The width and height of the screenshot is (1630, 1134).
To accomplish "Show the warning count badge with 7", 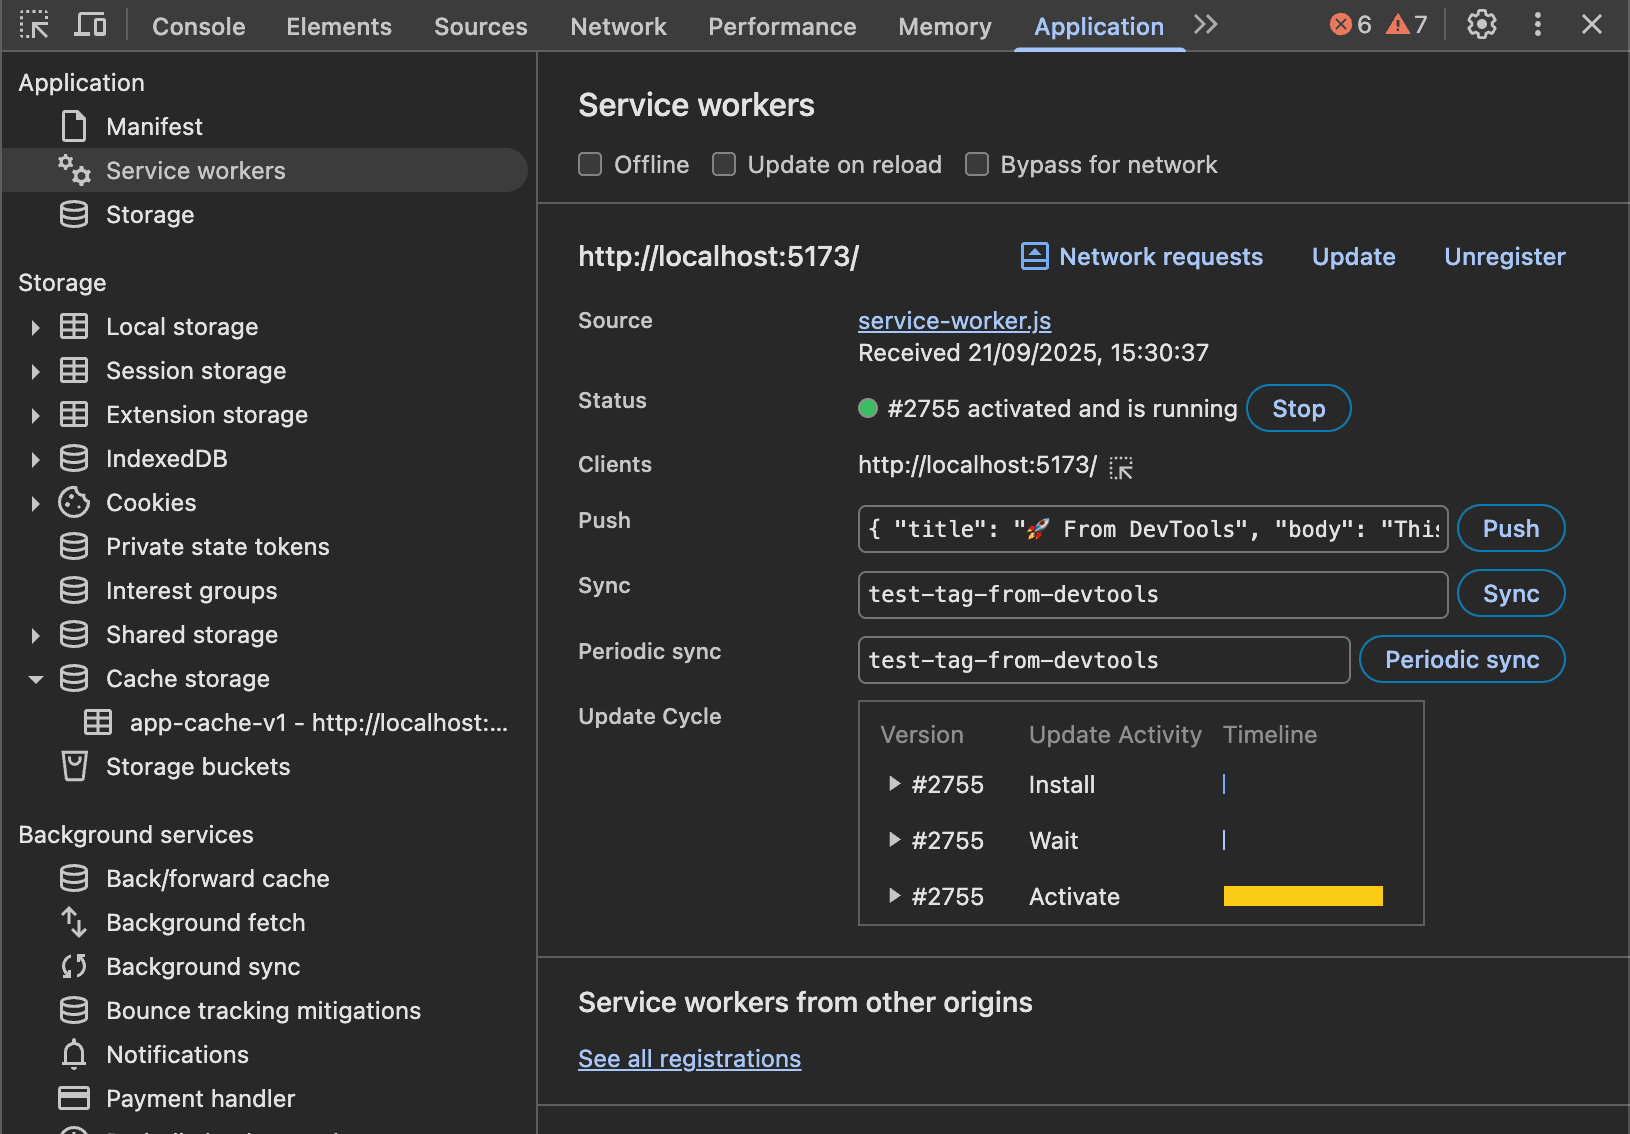I will tap(1406, 25).
